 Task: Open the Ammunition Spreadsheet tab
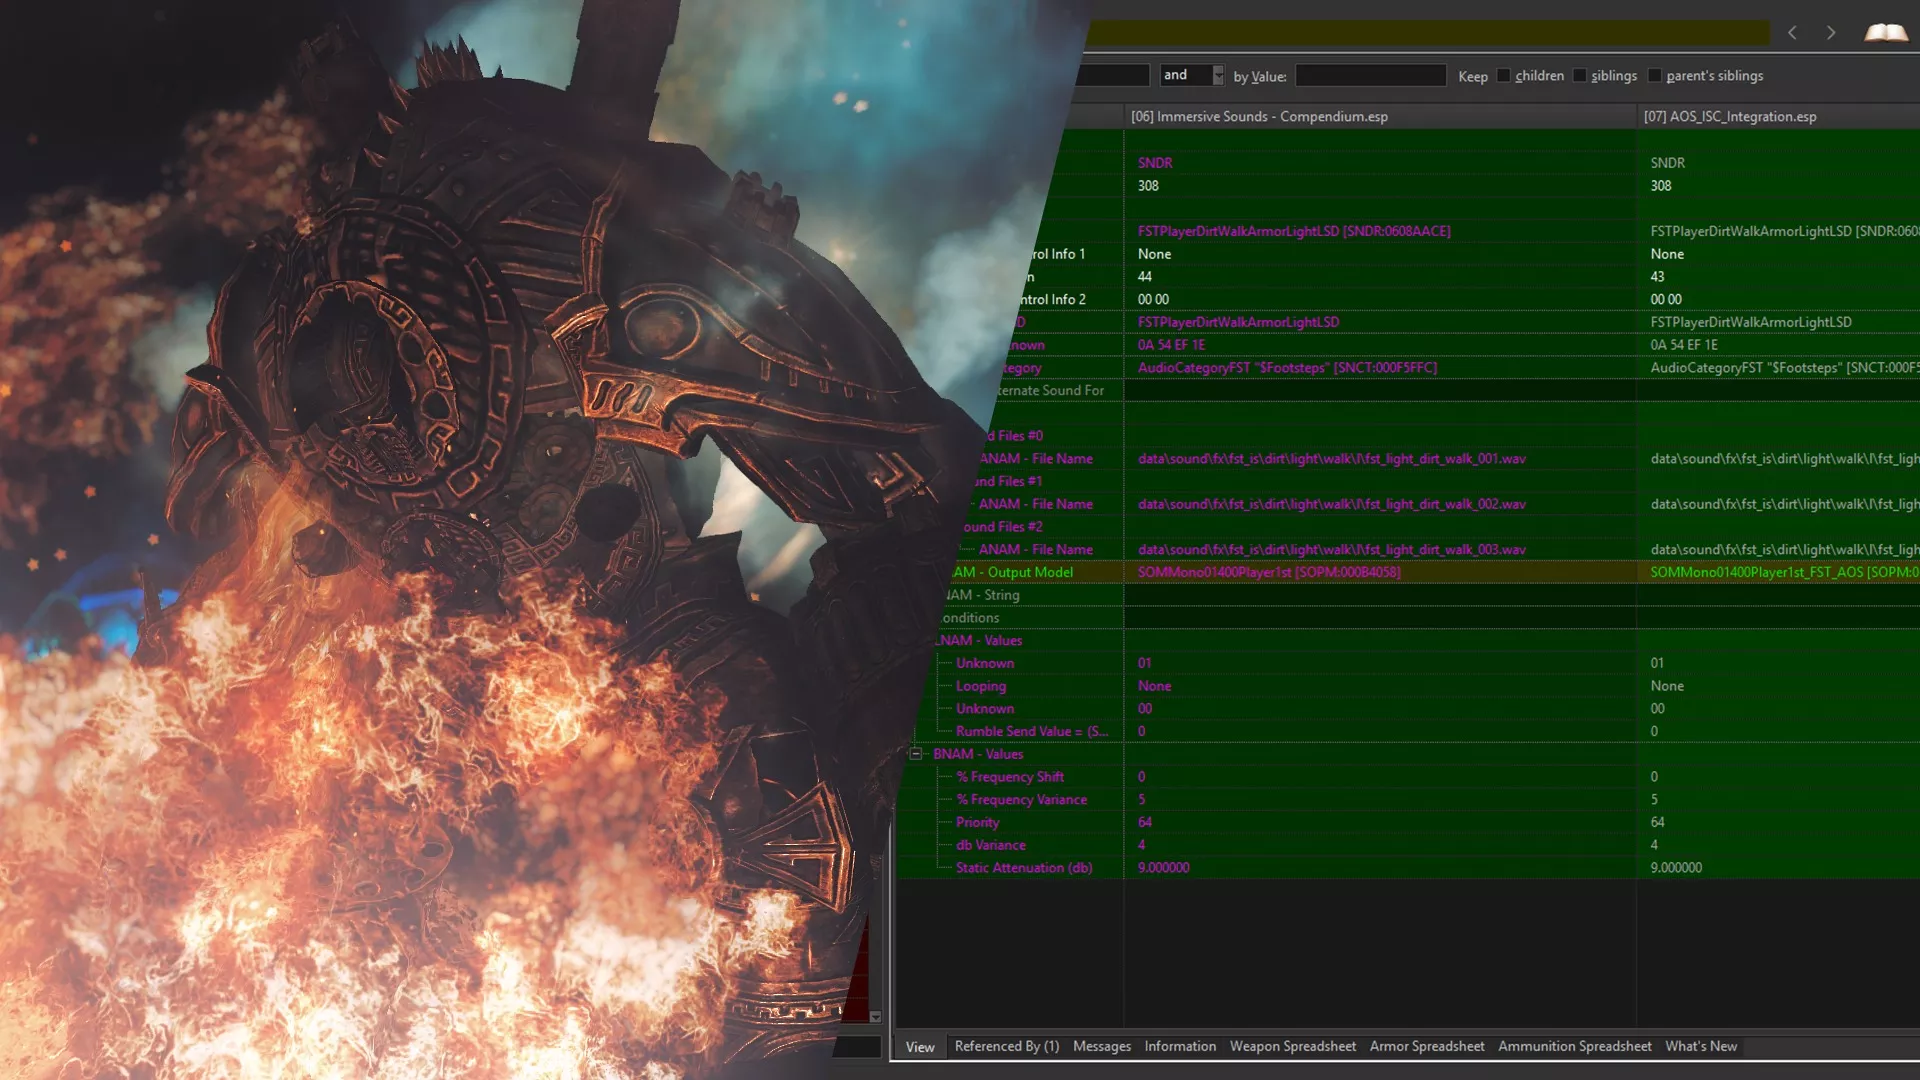(1574, 1046)
